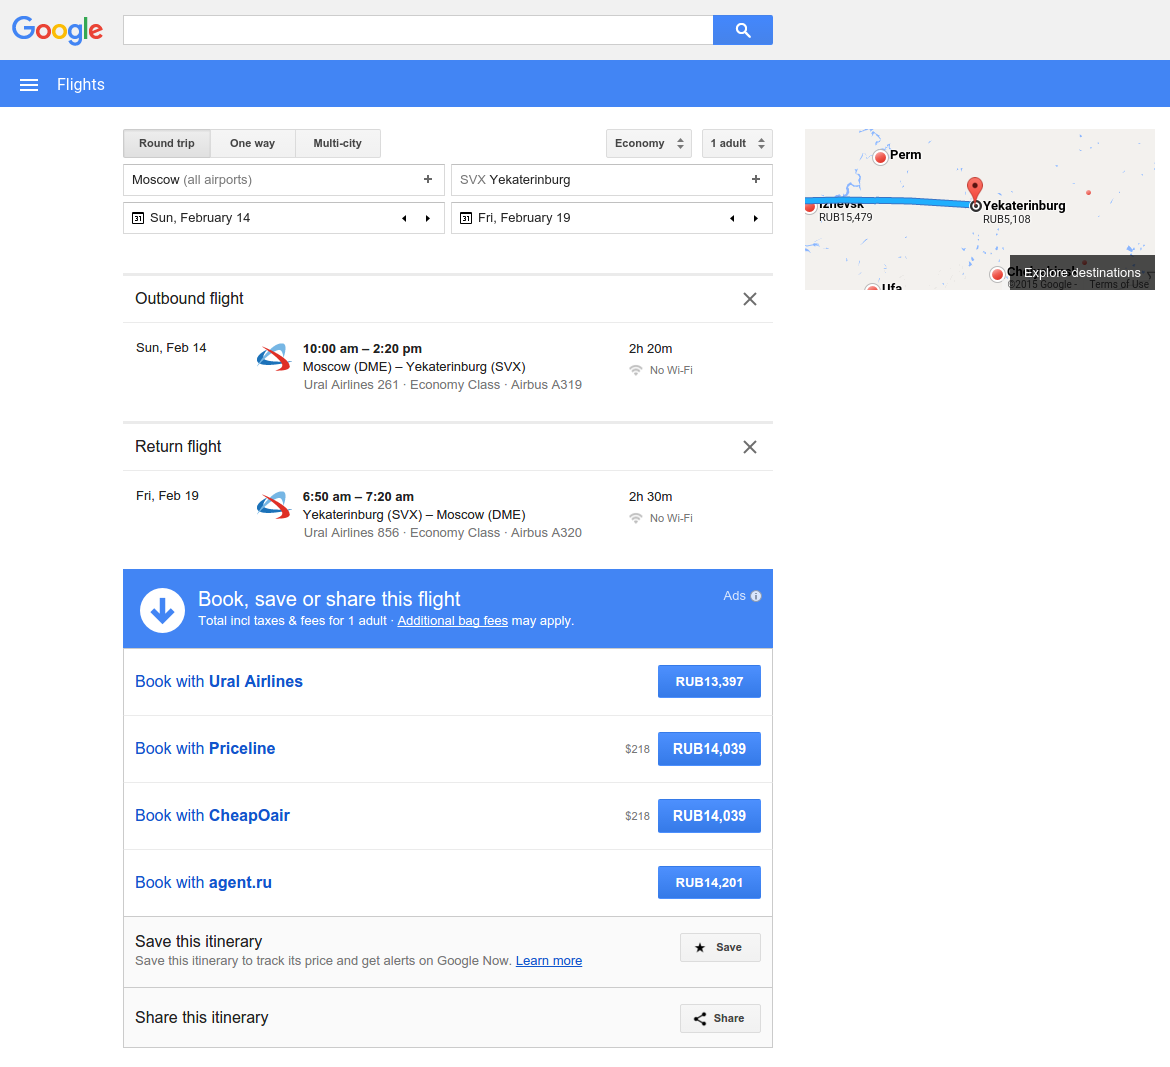Click the plus icon in Moscow origin field

(428, 179)
